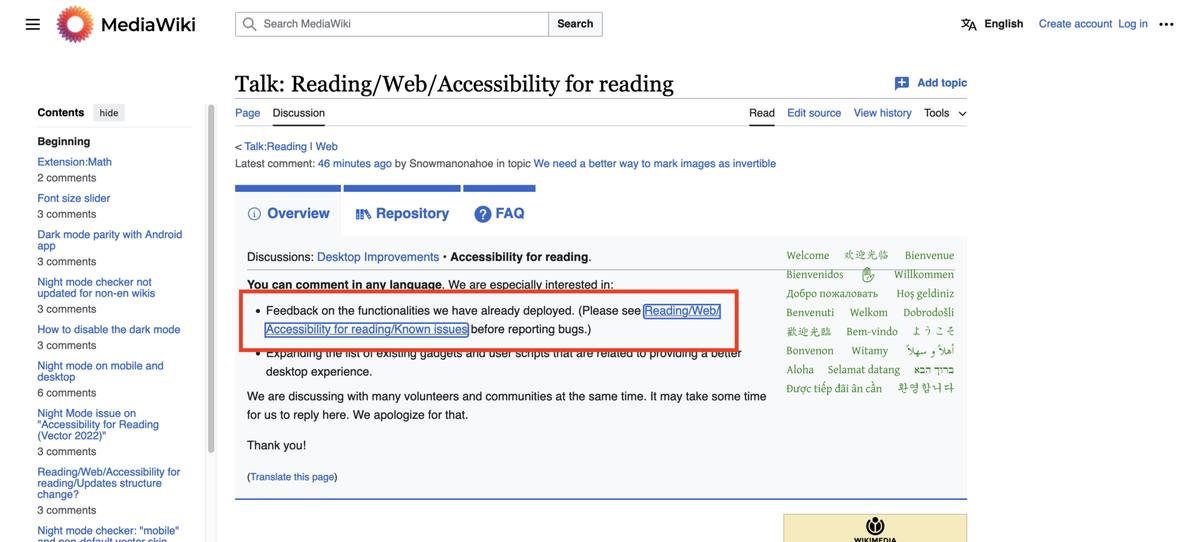
Task: Click the Repository books icon
Action: point(363,214)
